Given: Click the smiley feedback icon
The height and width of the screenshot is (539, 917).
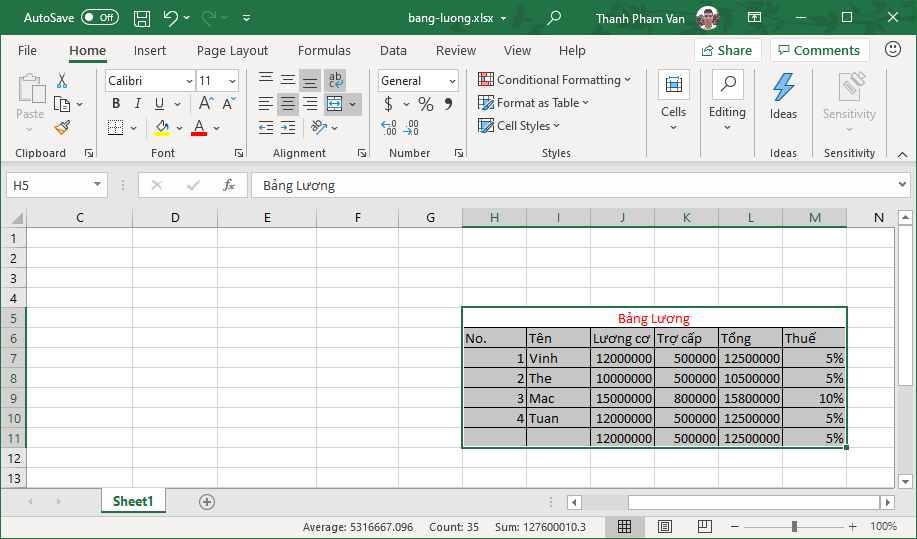Looking at the screenshot, I should click(892, 49).
